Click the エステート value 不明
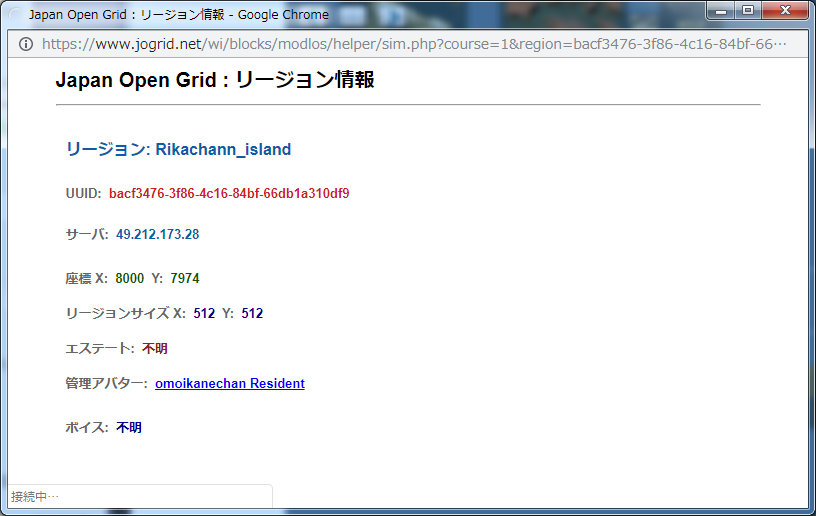Screen dimensions: 816x516 pos(155,349)
